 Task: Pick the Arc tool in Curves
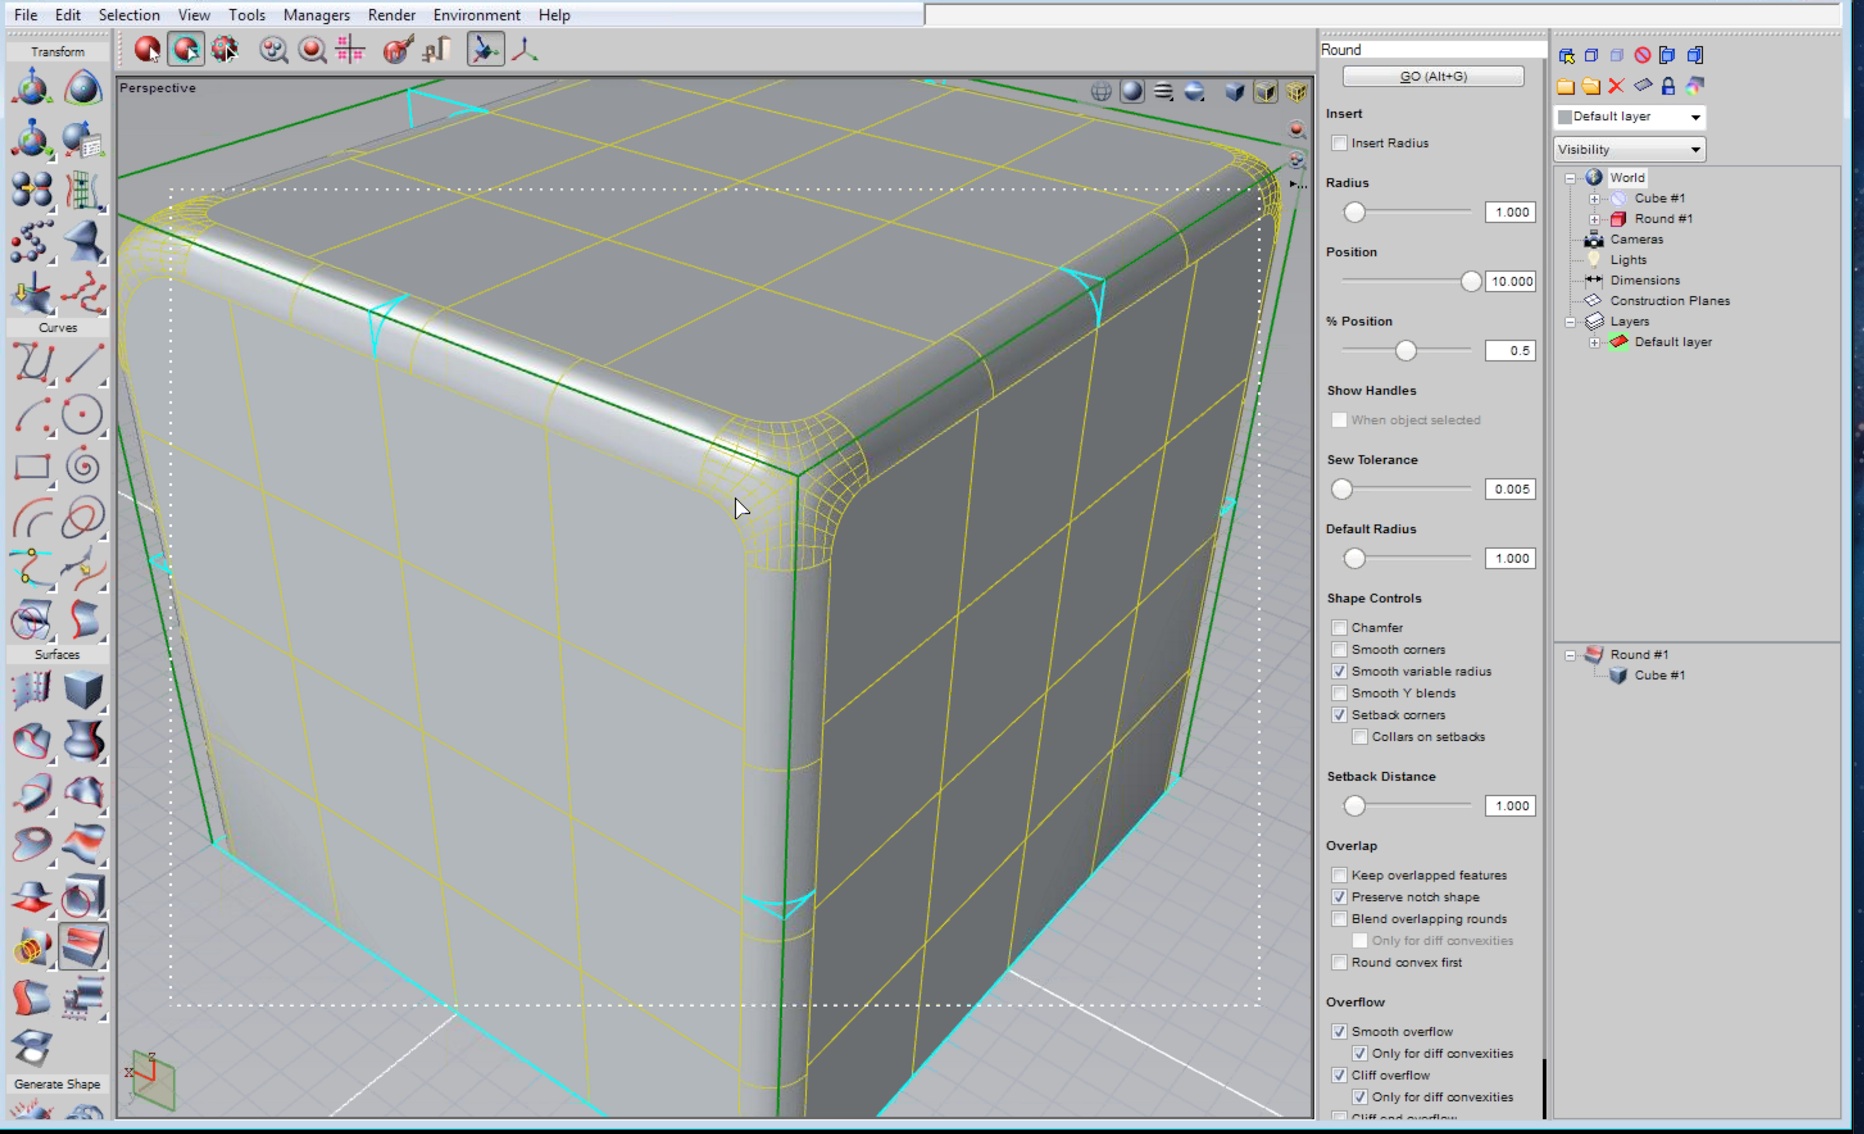(x=32, y=415)
